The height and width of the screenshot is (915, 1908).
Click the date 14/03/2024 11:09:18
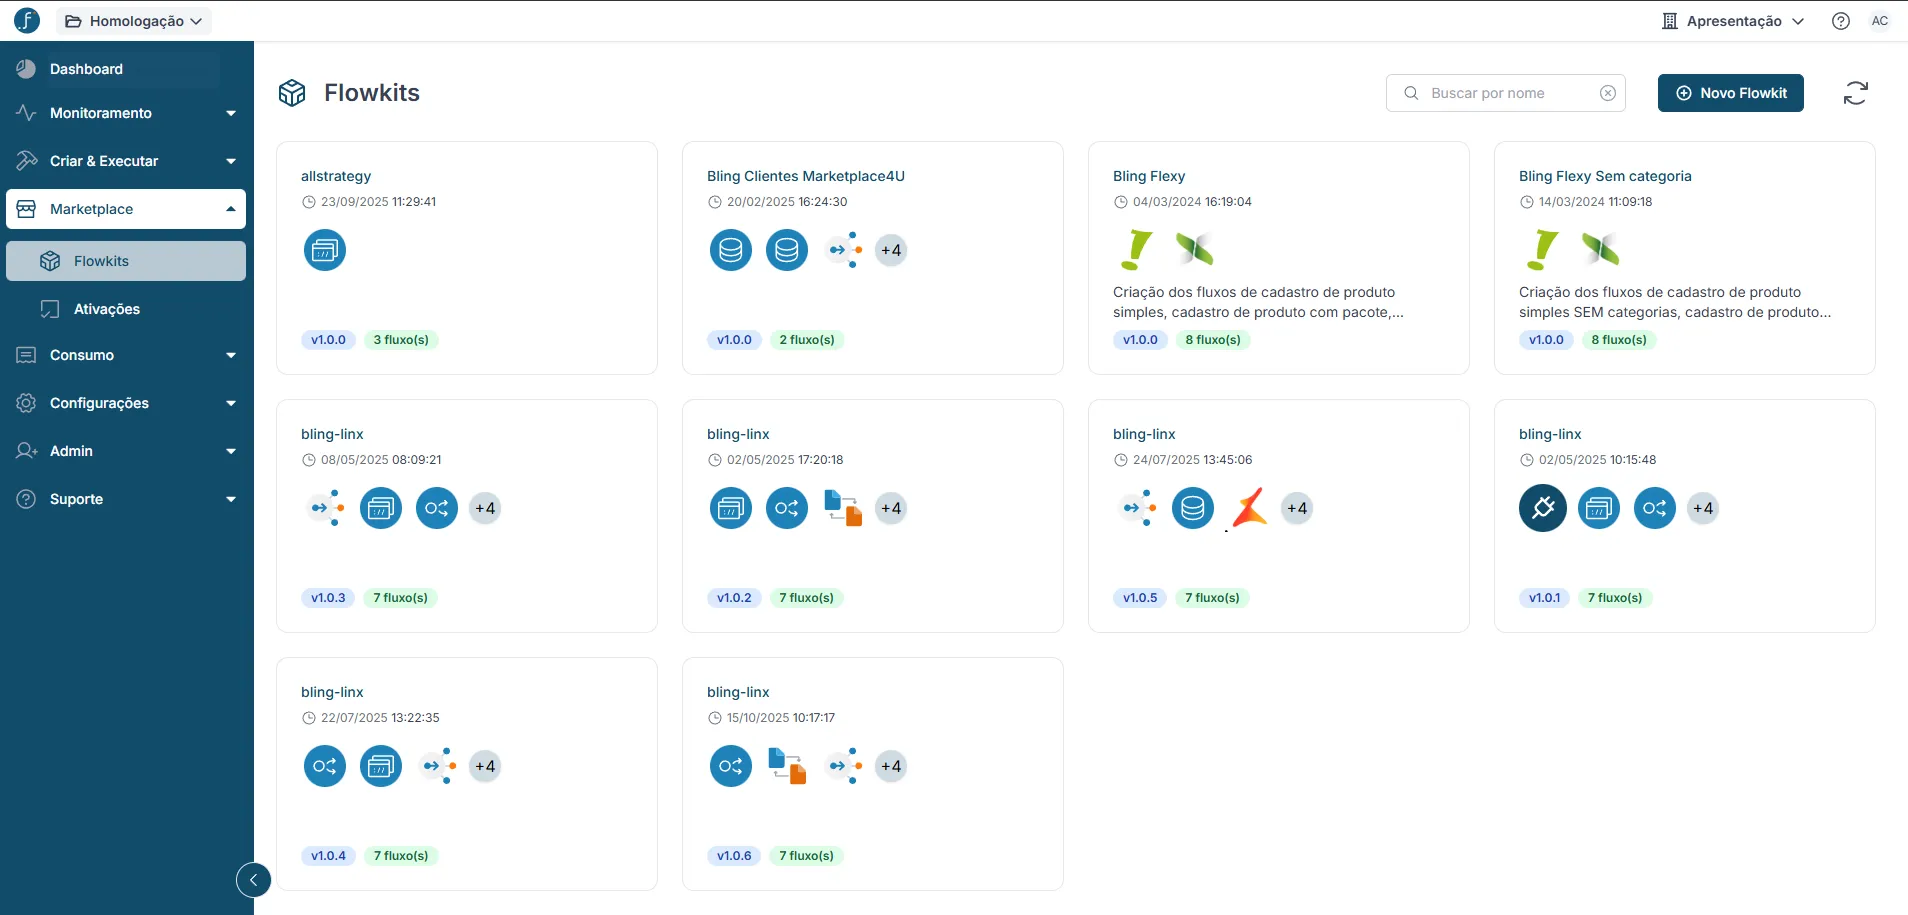point(1595,202)
